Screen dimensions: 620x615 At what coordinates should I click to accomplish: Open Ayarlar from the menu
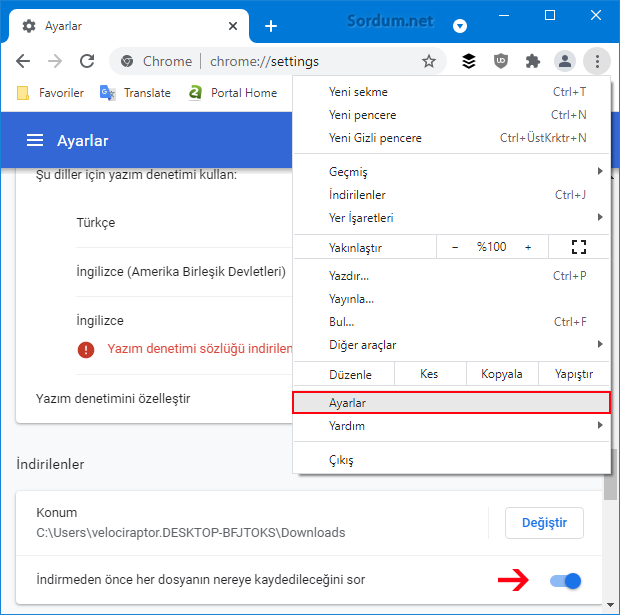(x=451, y=403)
